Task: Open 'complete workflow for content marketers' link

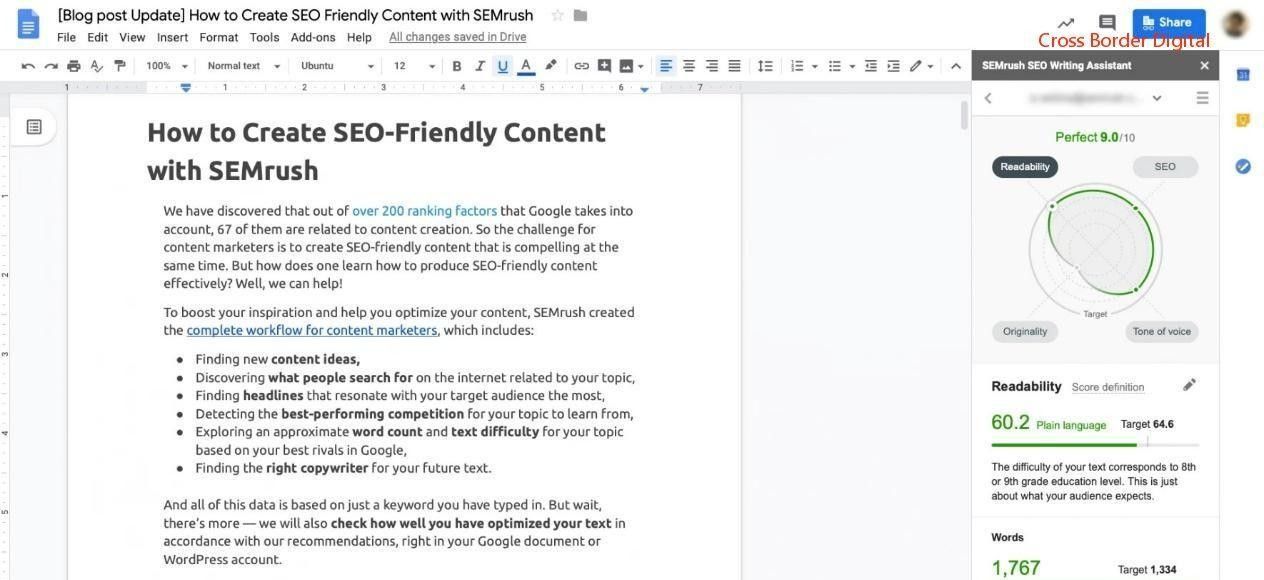Action: [x=312, y=330]
